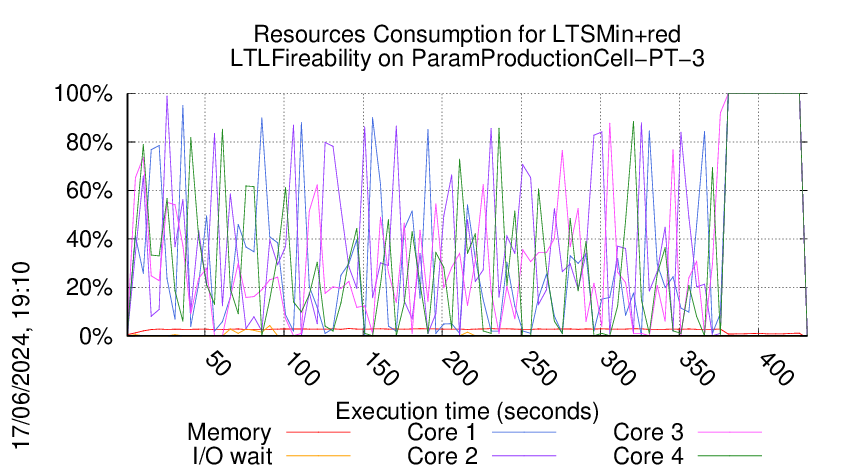850x475 pixels.
Task: Click the 'I/O wait' legend label
Action: tap(232, 456)
